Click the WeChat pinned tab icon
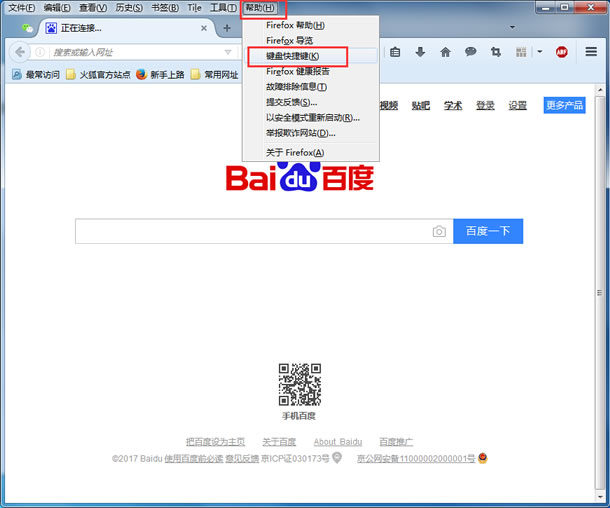The width and height of the screenshot is (610, 508). tap(27, 28)
